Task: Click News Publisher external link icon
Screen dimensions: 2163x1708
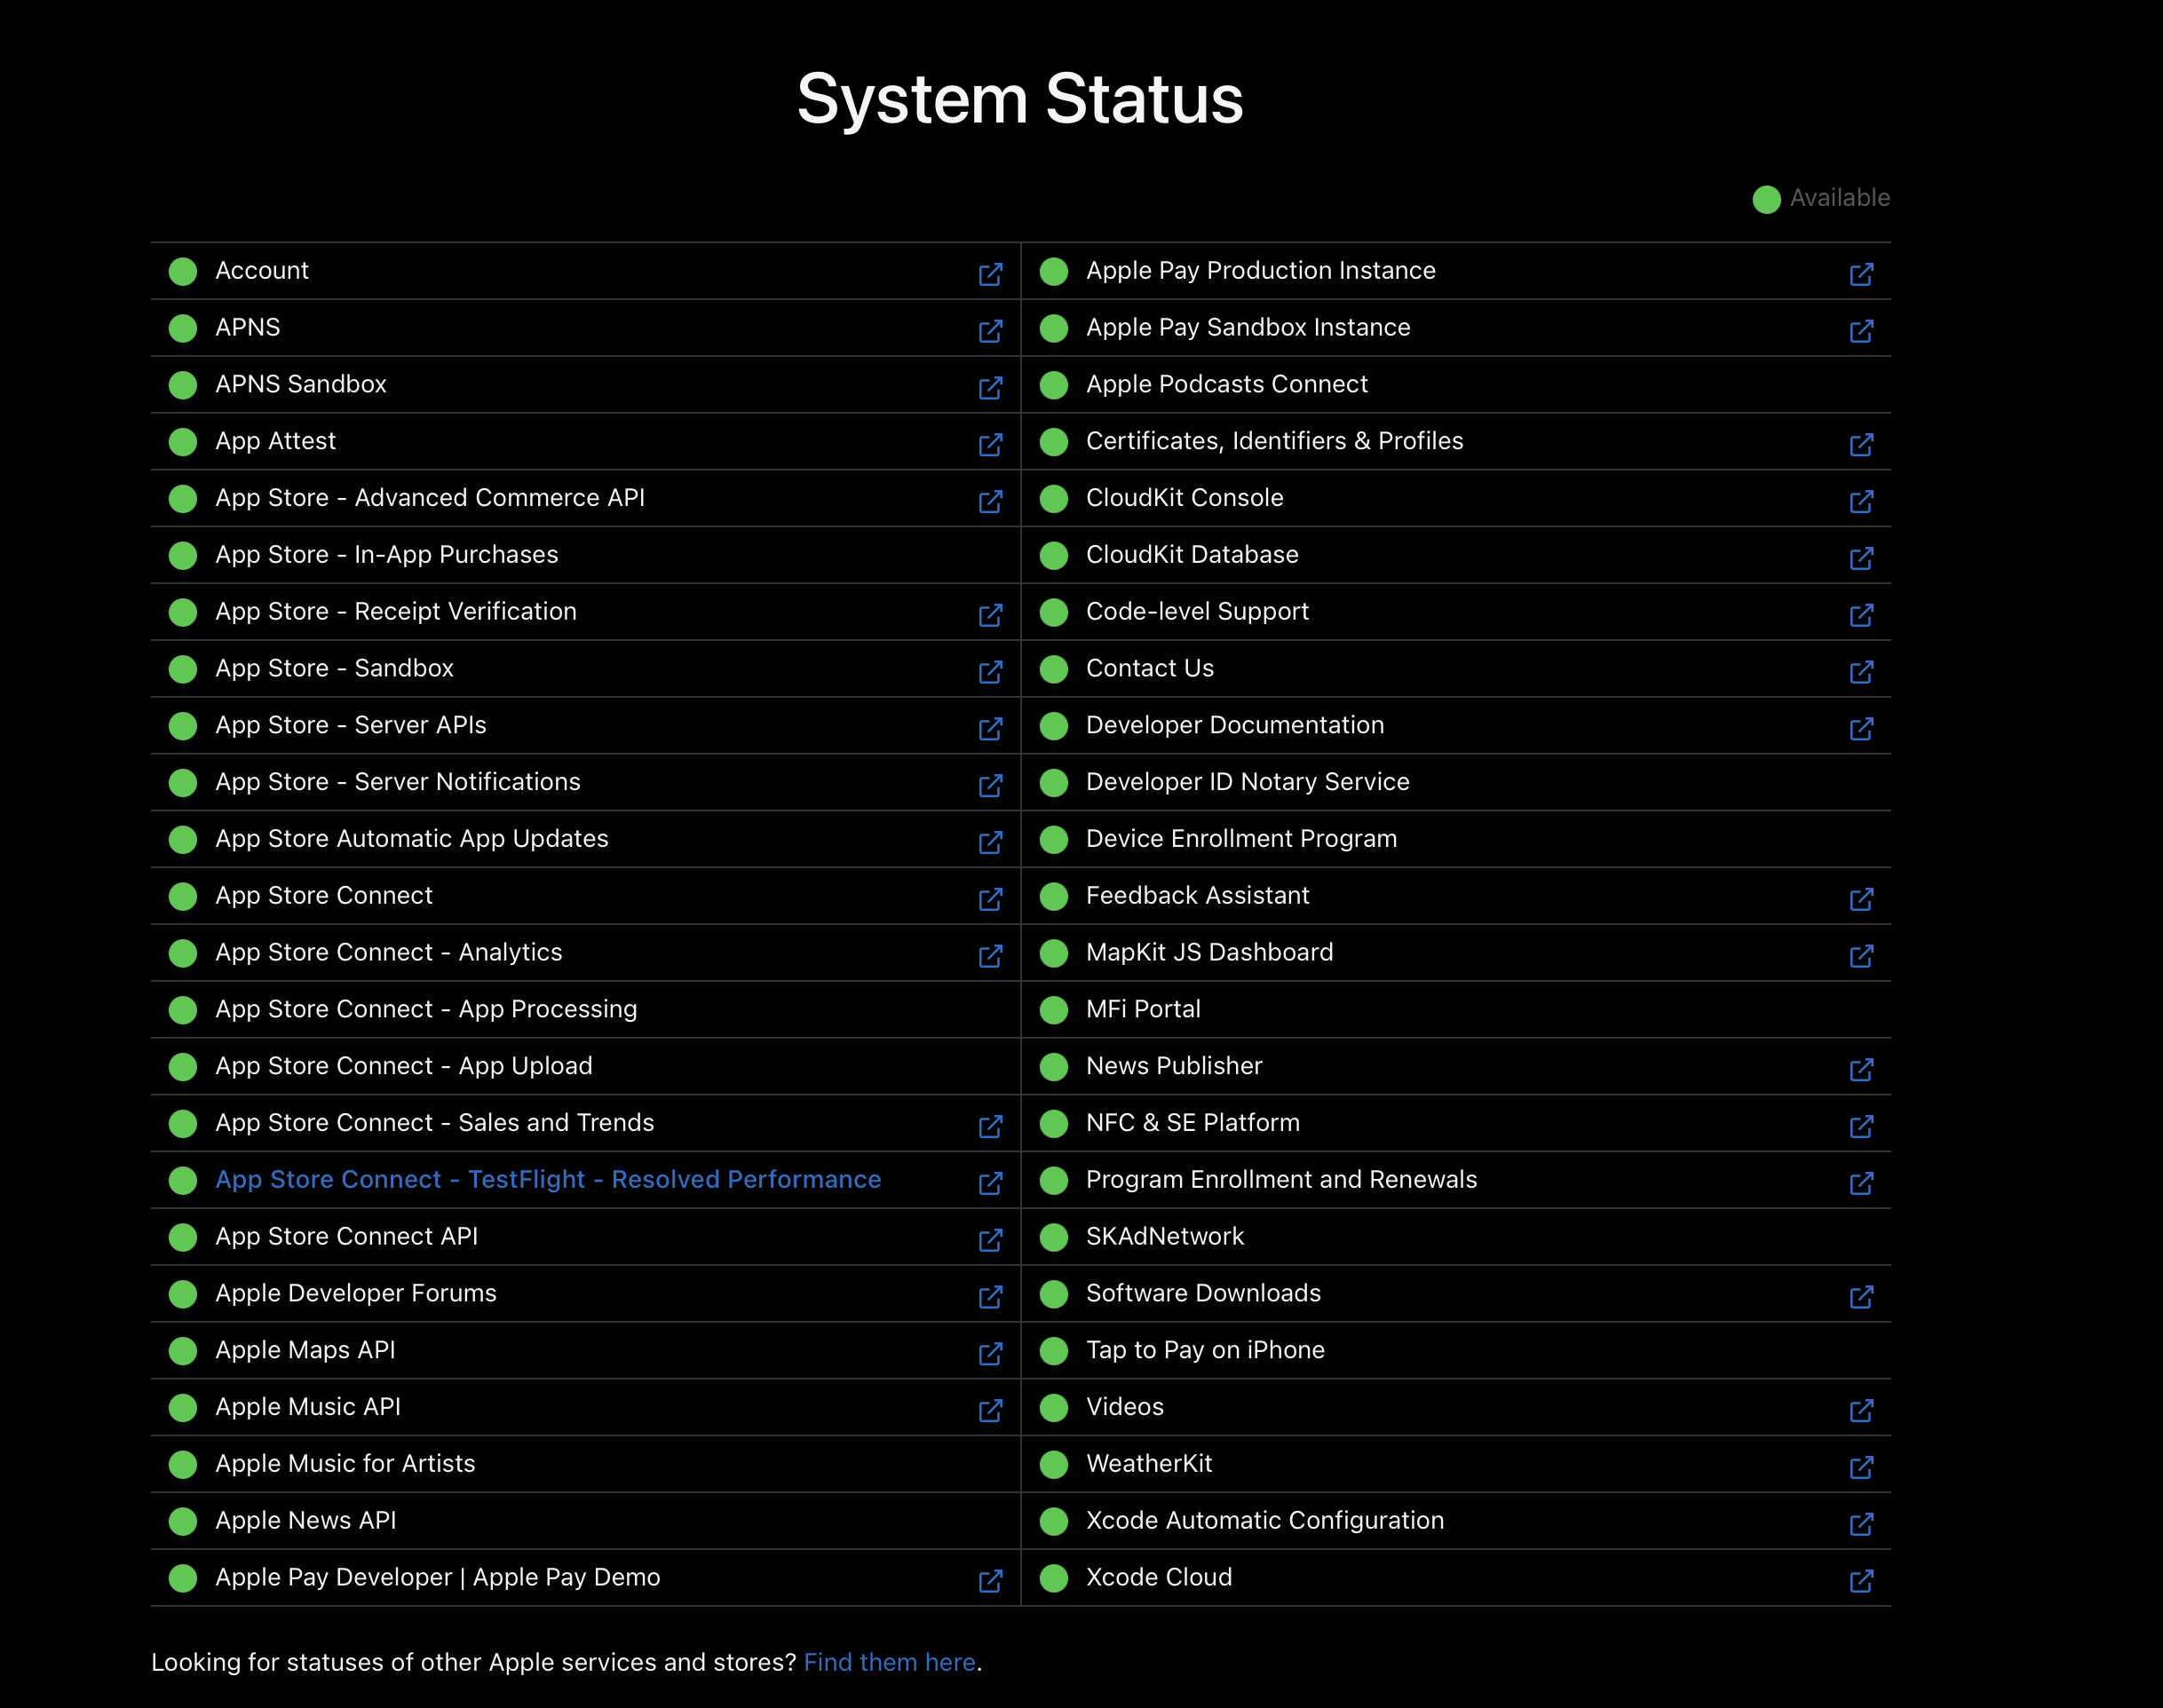Action: [1861, 1070]
